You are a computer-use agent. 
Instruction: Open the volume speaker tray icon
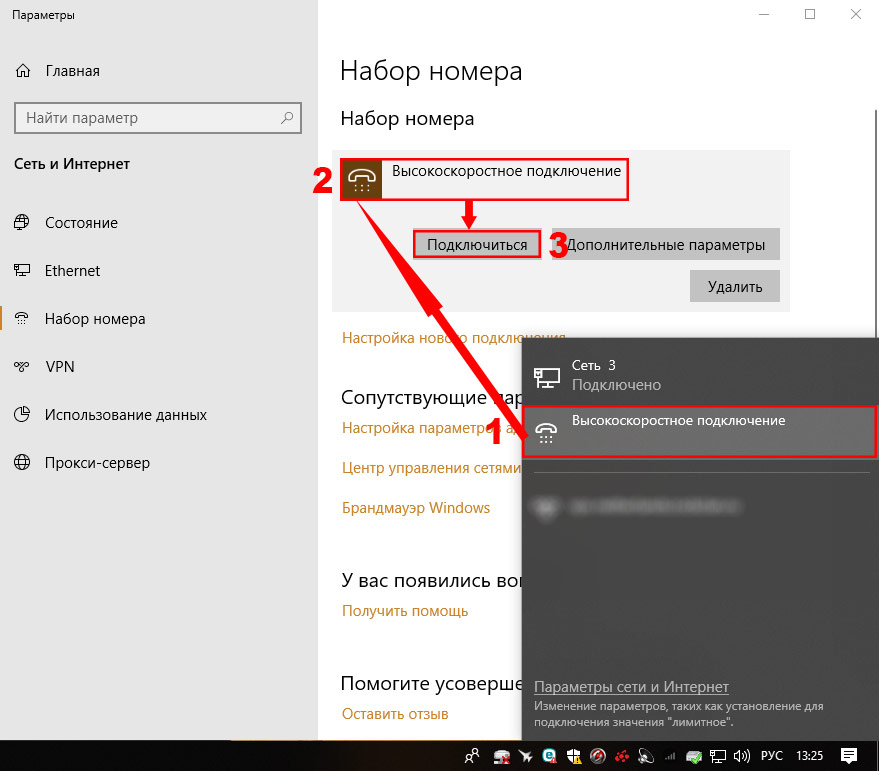[x=742, y=756]
